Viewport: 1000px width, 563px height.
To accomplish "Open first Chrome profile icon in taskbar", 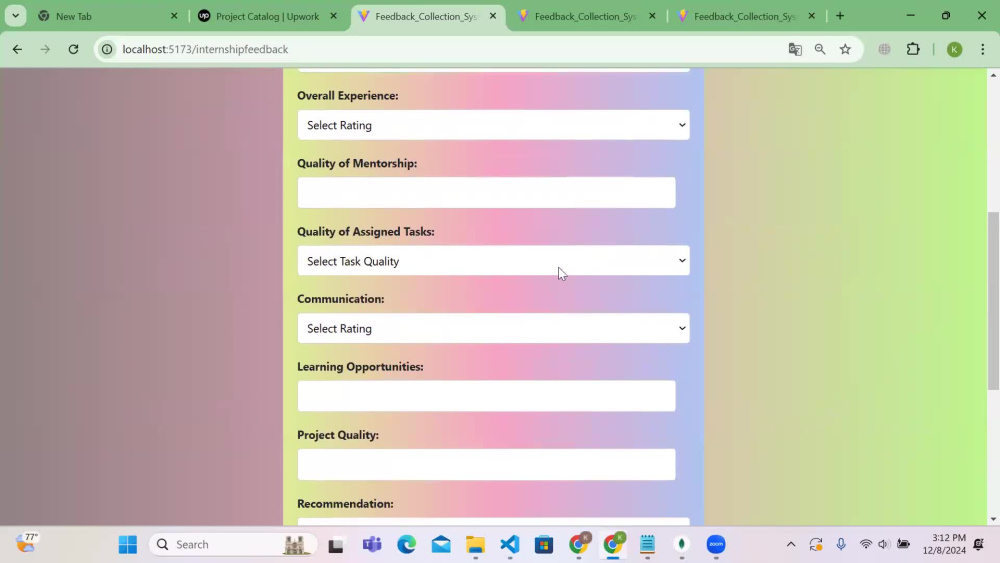I will 579,544.
